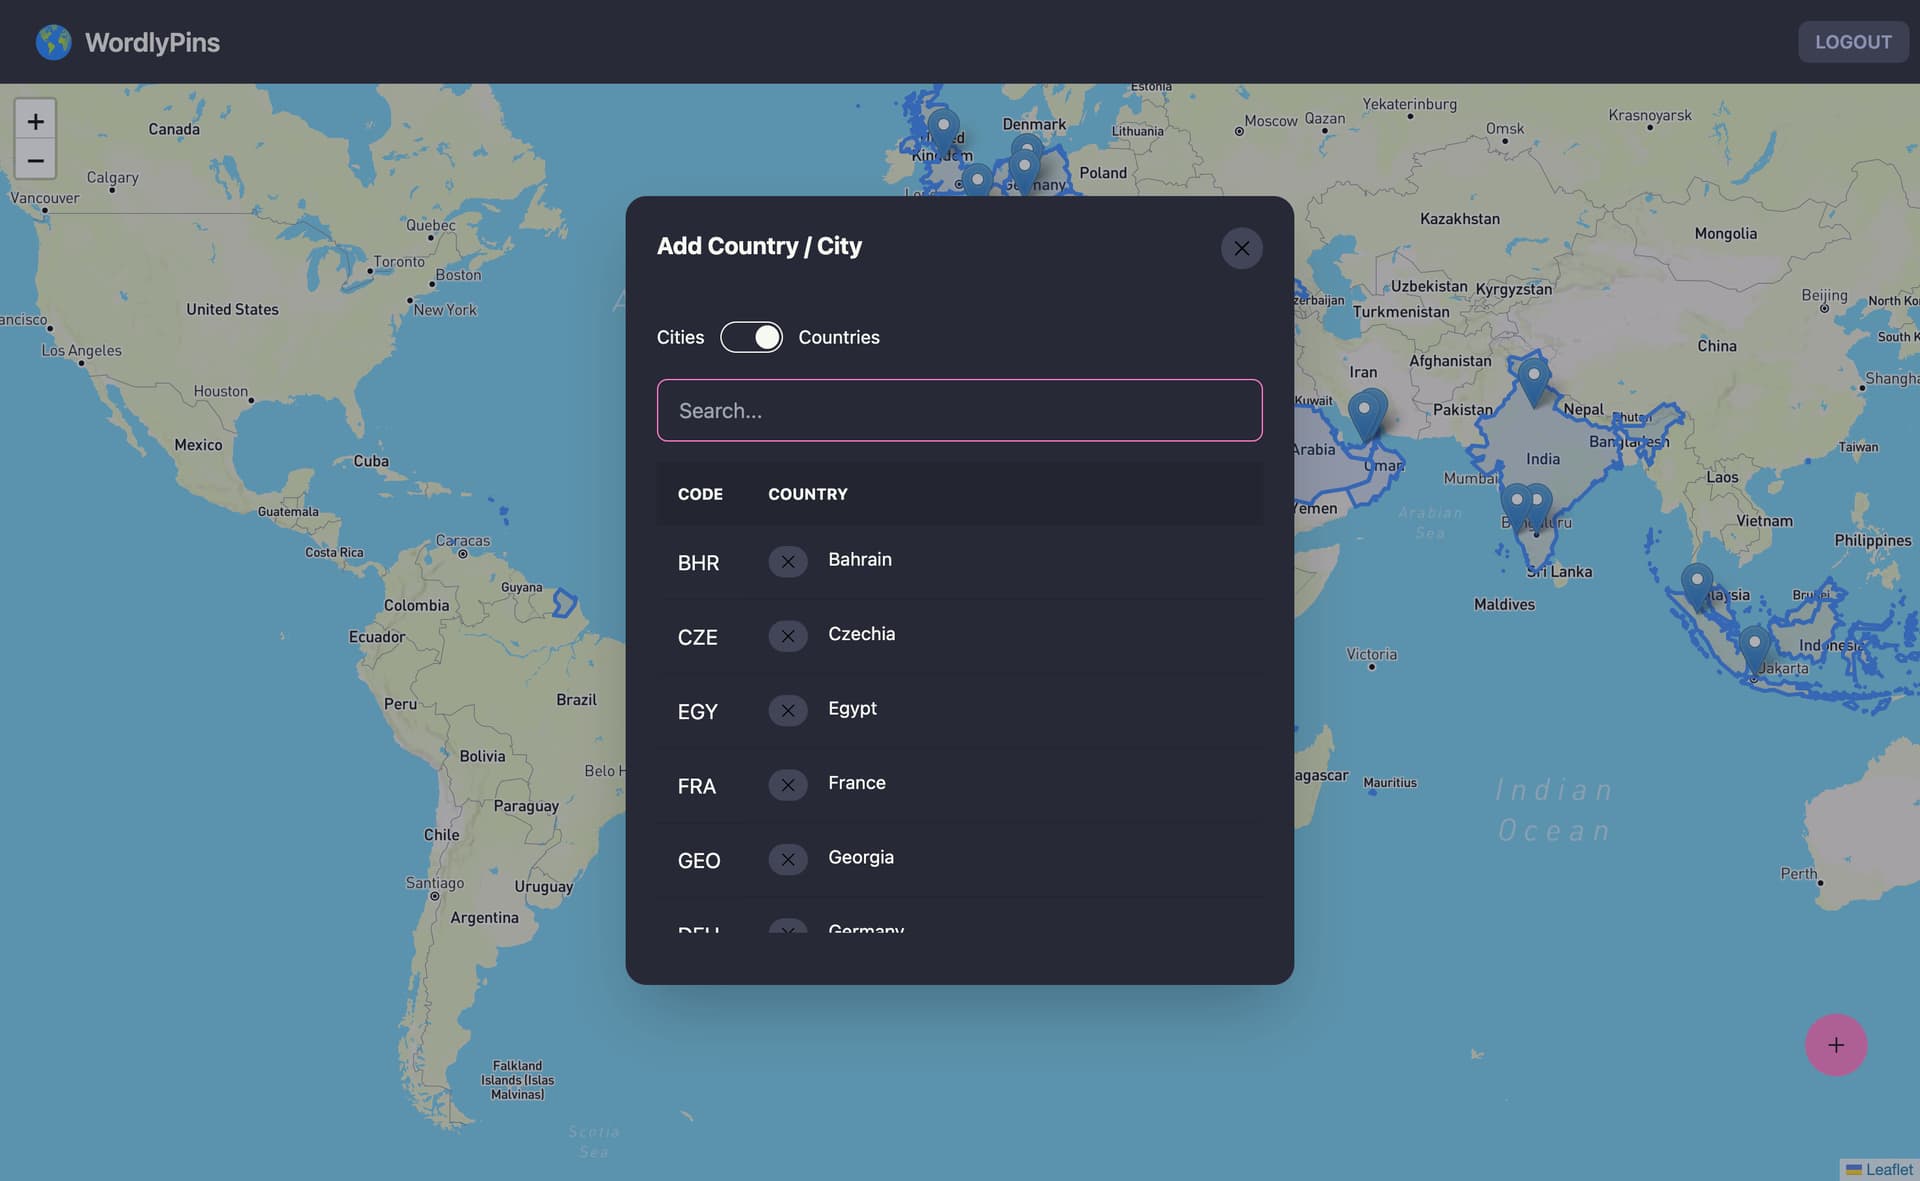The width and height of the screenshot is (1920, 1181).
Task: Select the Cities label option
Action: pyautogui.click(x=680, y=337)
